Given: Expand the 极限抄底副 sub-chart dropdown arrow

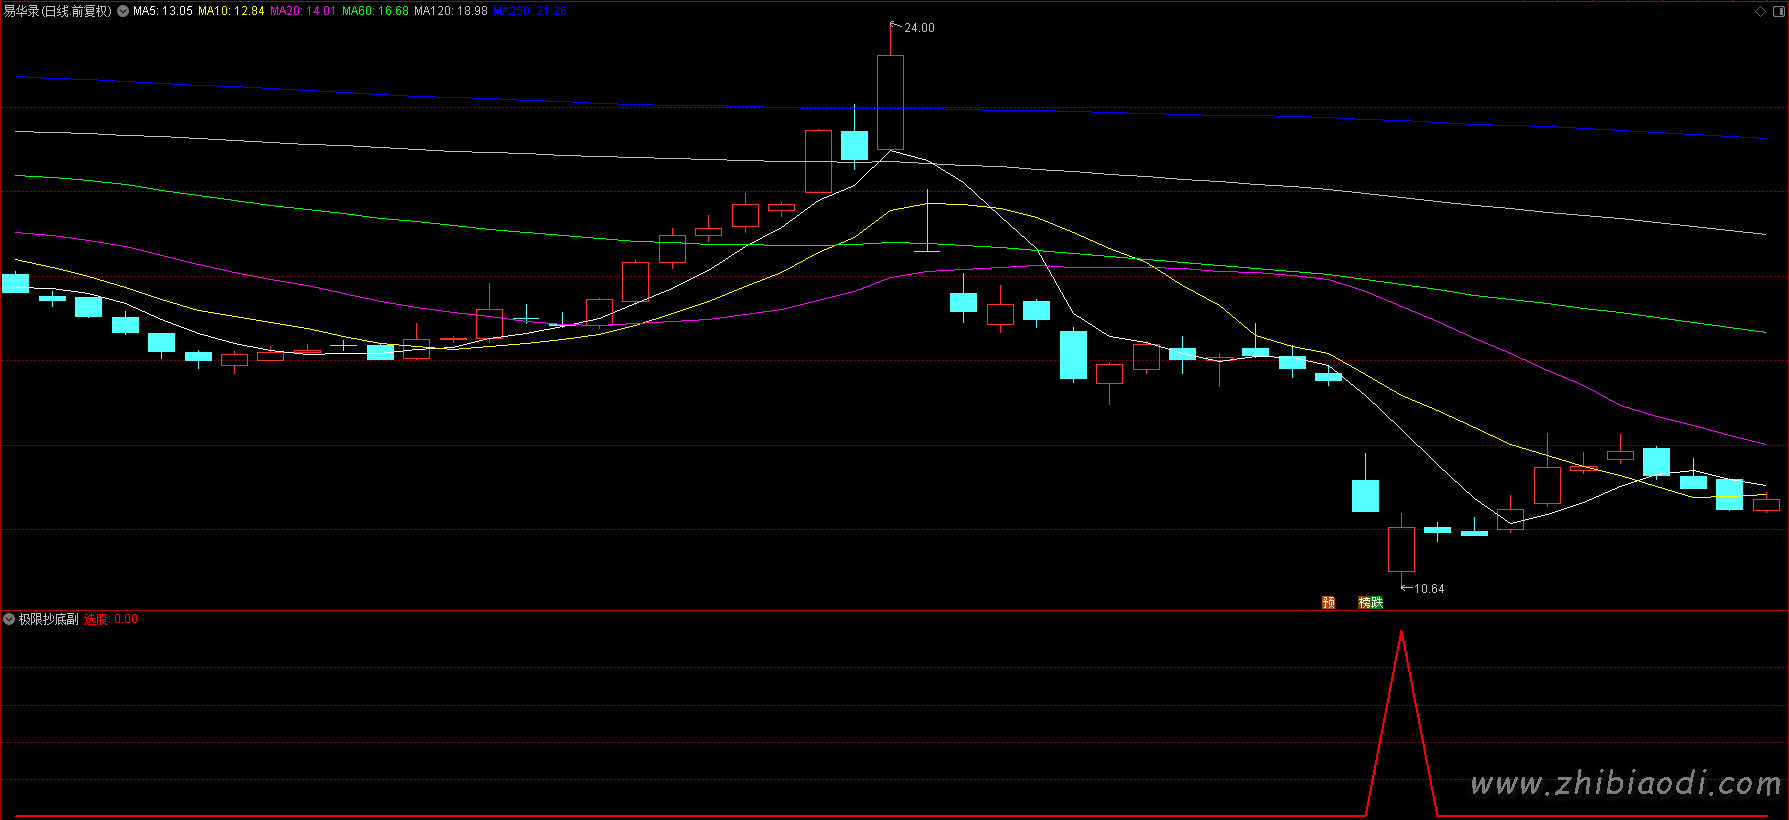Looking at the screenshot, I should click(x=9, y=619).
